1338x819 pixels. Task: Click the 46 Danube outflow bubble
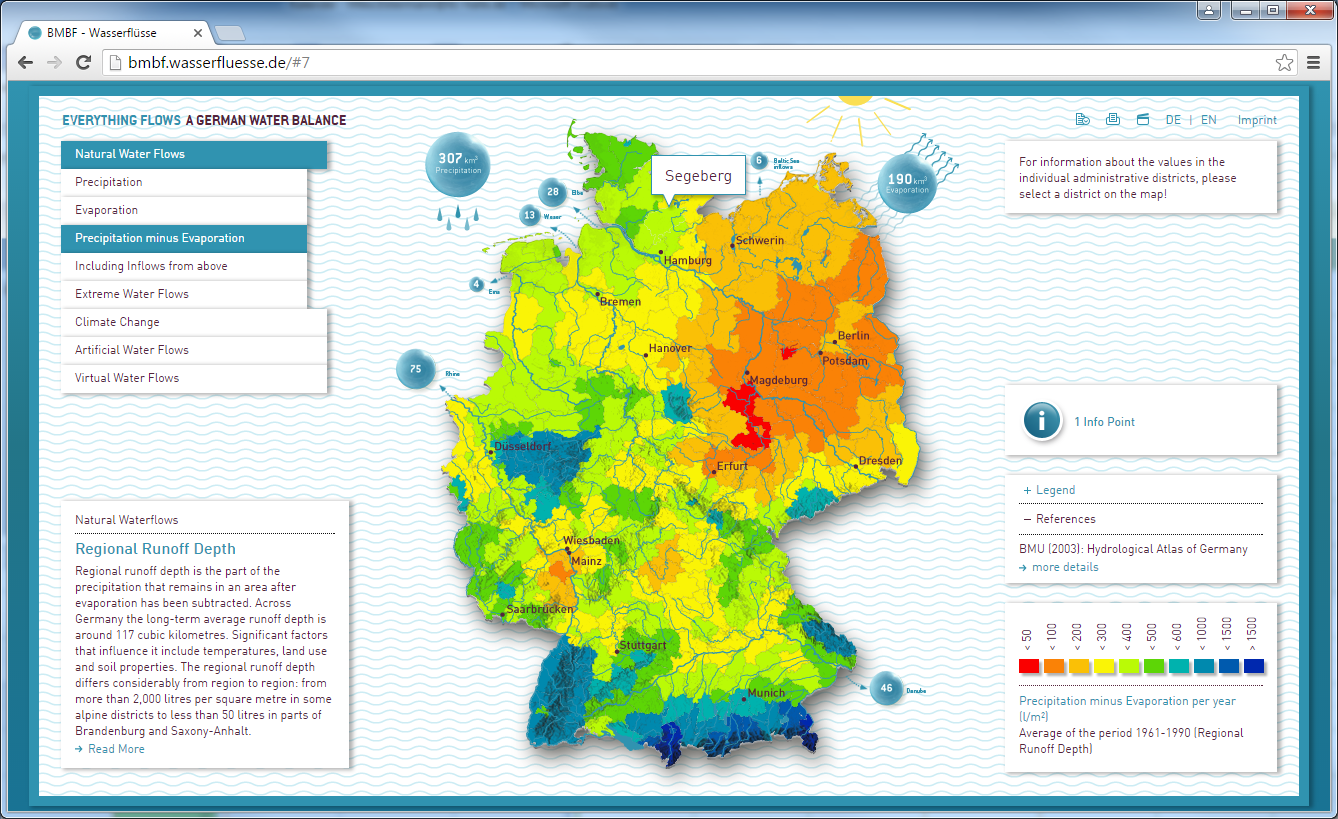point(886,688)
